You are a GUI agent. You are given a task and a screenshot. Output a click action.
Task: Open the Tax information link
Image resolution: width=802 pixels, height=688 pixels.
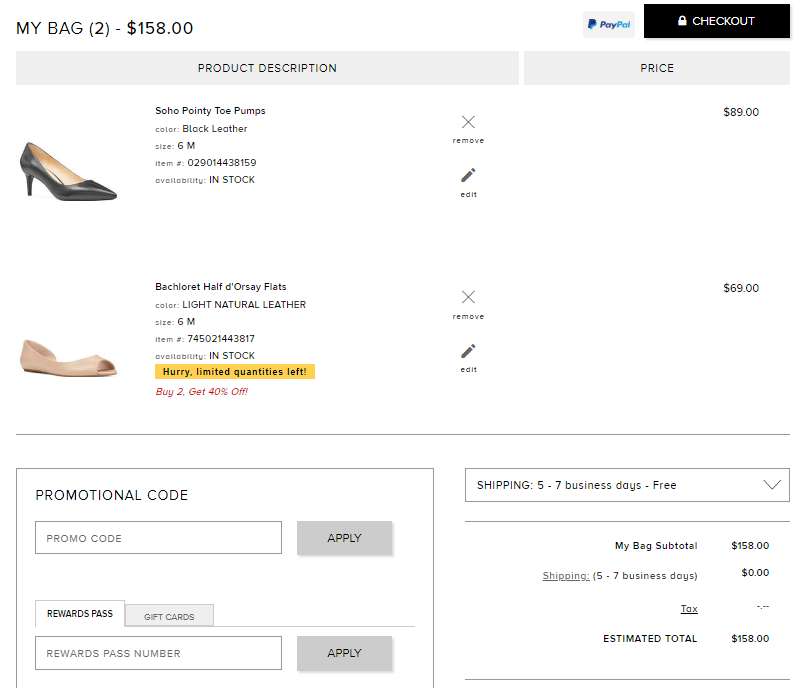point(689,609)
